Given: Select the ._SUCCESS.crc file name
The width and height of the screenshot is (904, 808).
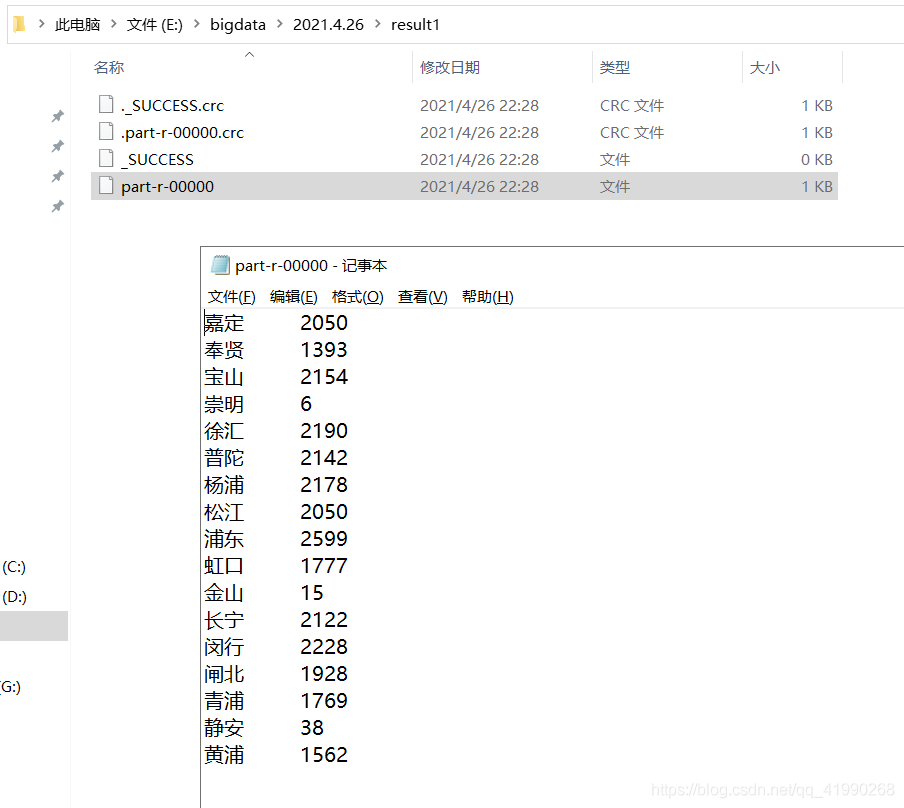Looking at the screenshot, I should tap(172, 106).
